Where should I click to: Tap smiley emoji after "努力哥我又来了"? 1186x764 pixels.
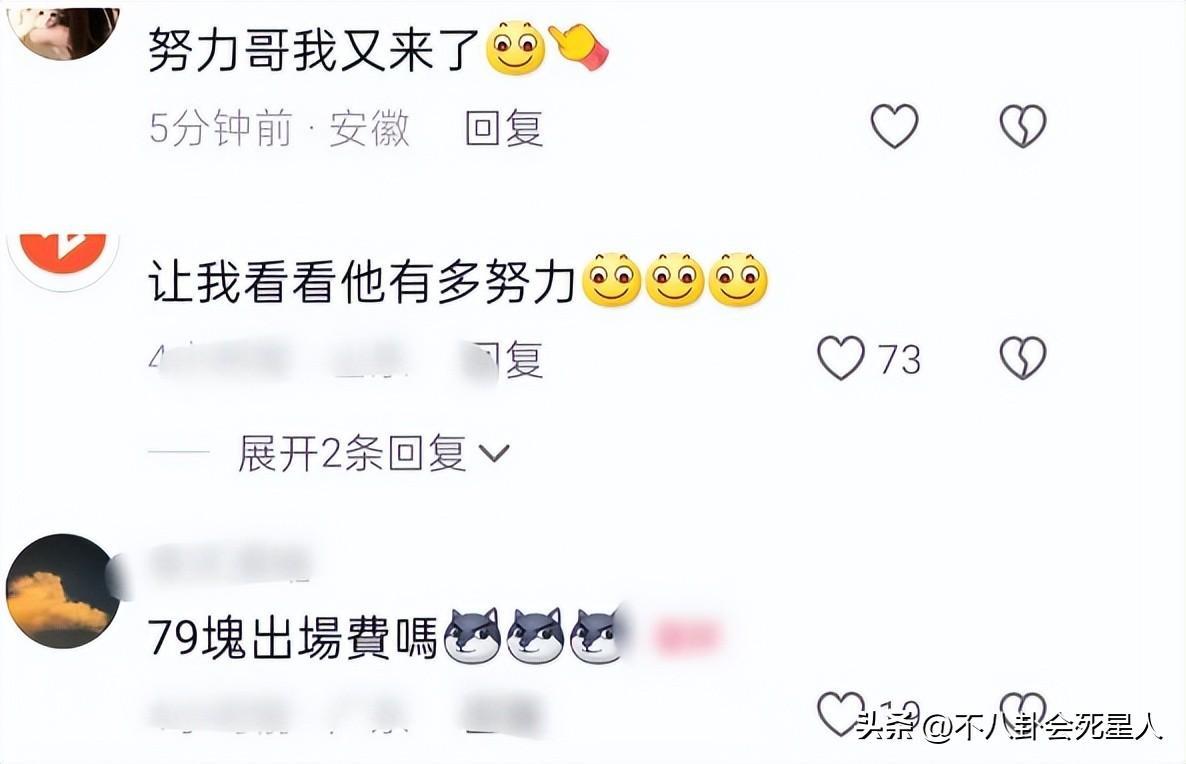(515, 48)
